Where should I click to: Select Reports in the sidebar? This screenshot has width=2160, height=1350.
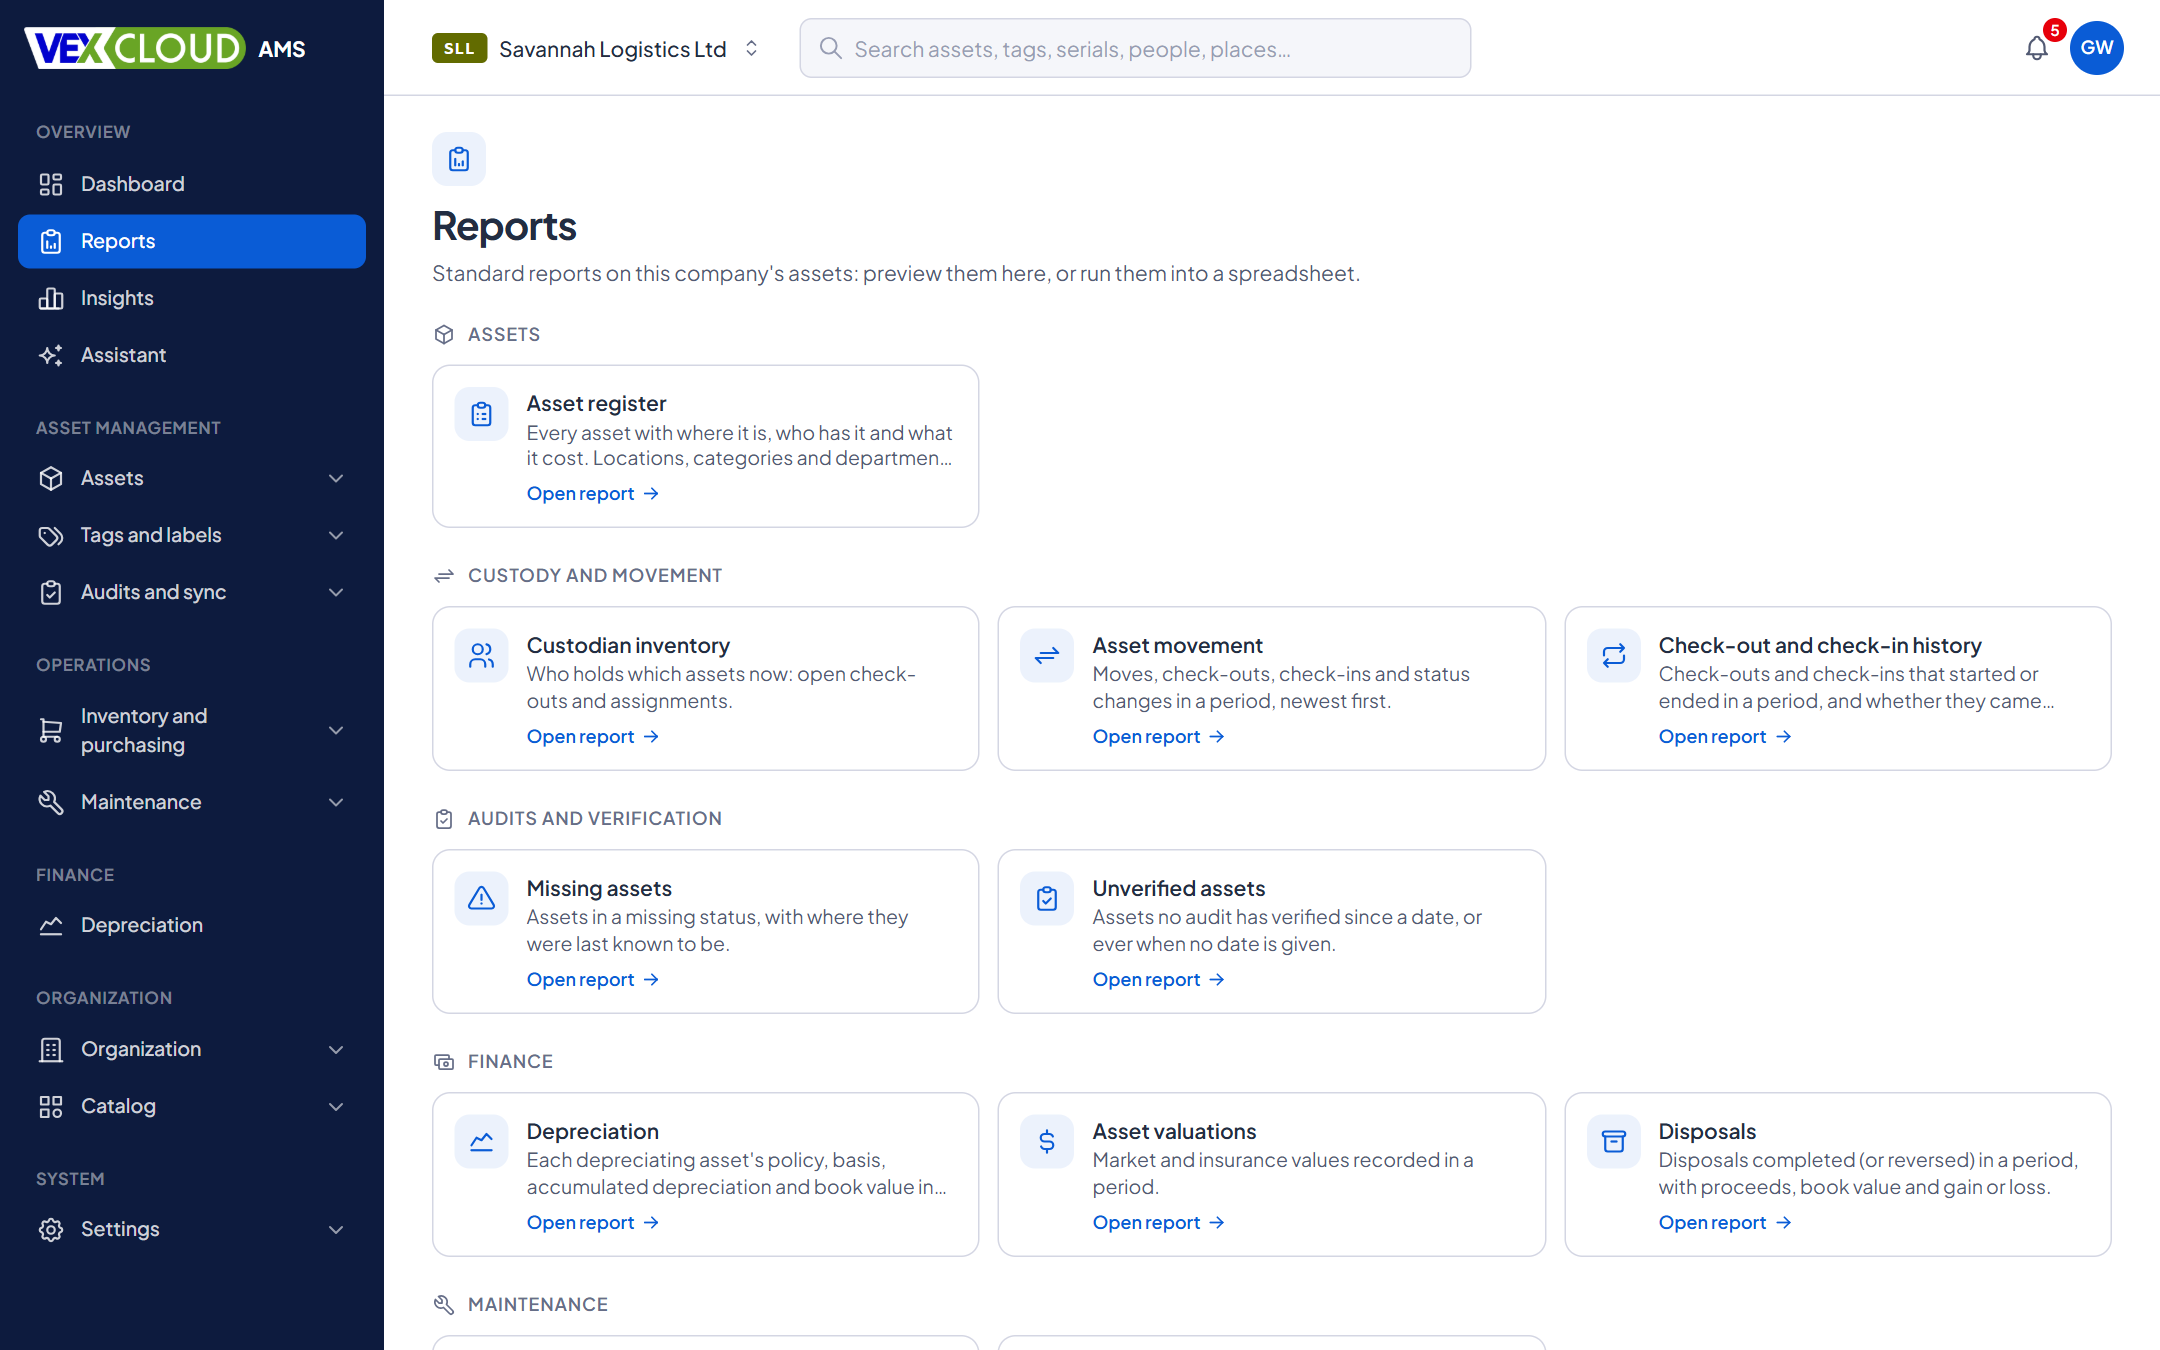(192, 241)
